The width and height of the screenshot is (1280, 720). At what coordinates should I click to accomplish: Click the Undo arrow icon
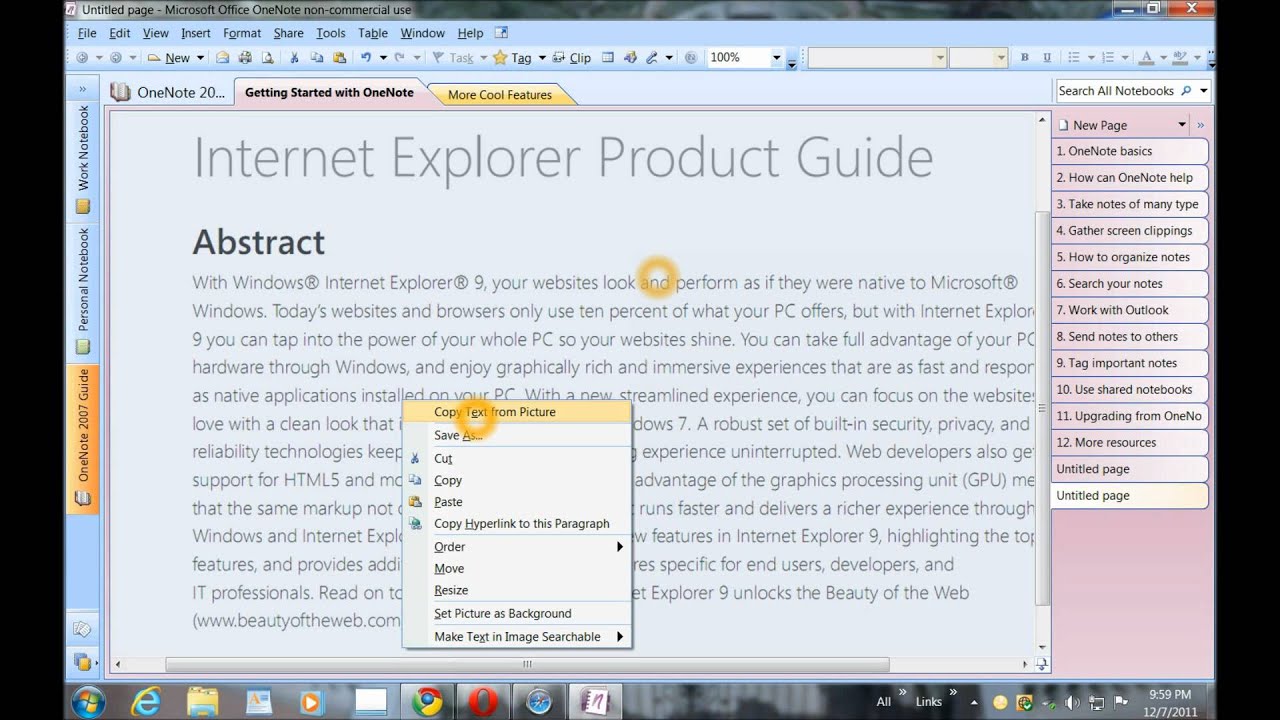click(x=366, y=58)
